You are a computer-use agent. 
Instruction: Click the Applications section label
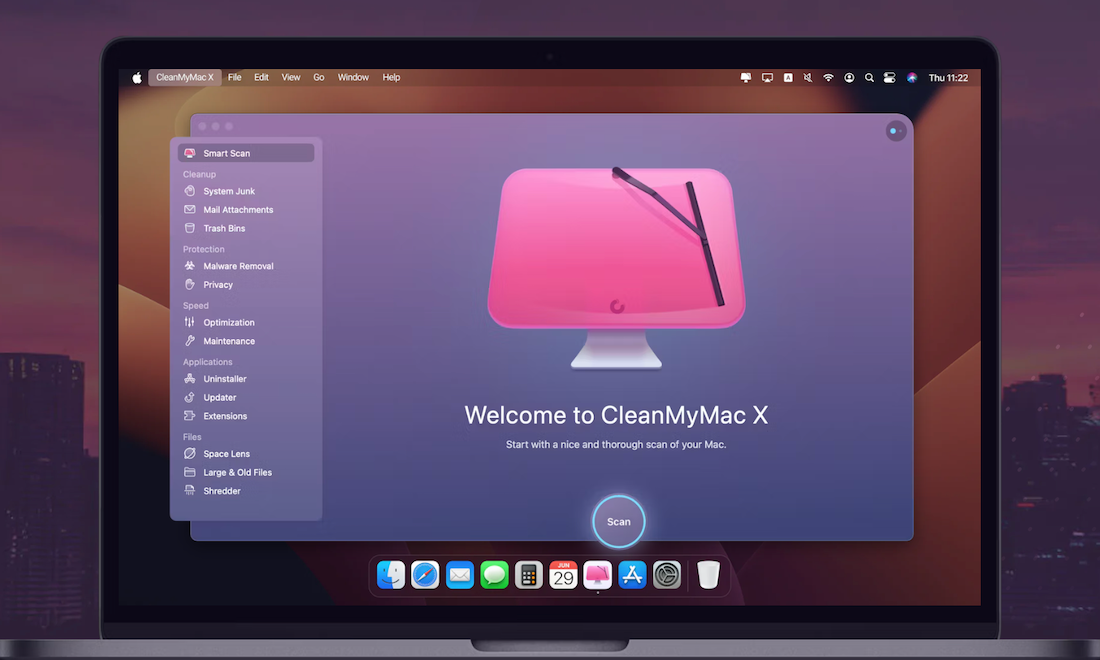click(208, 362)
